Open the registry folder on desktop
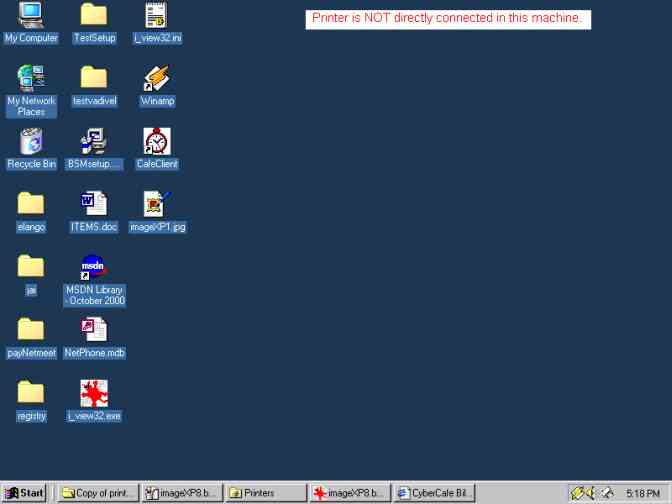Screen dimensions: 672x504 31,394
